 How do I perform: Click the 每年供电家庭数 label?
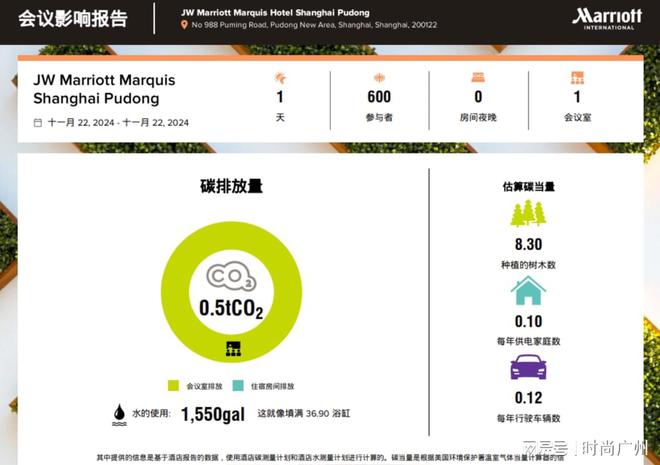(x=528, y=341)
